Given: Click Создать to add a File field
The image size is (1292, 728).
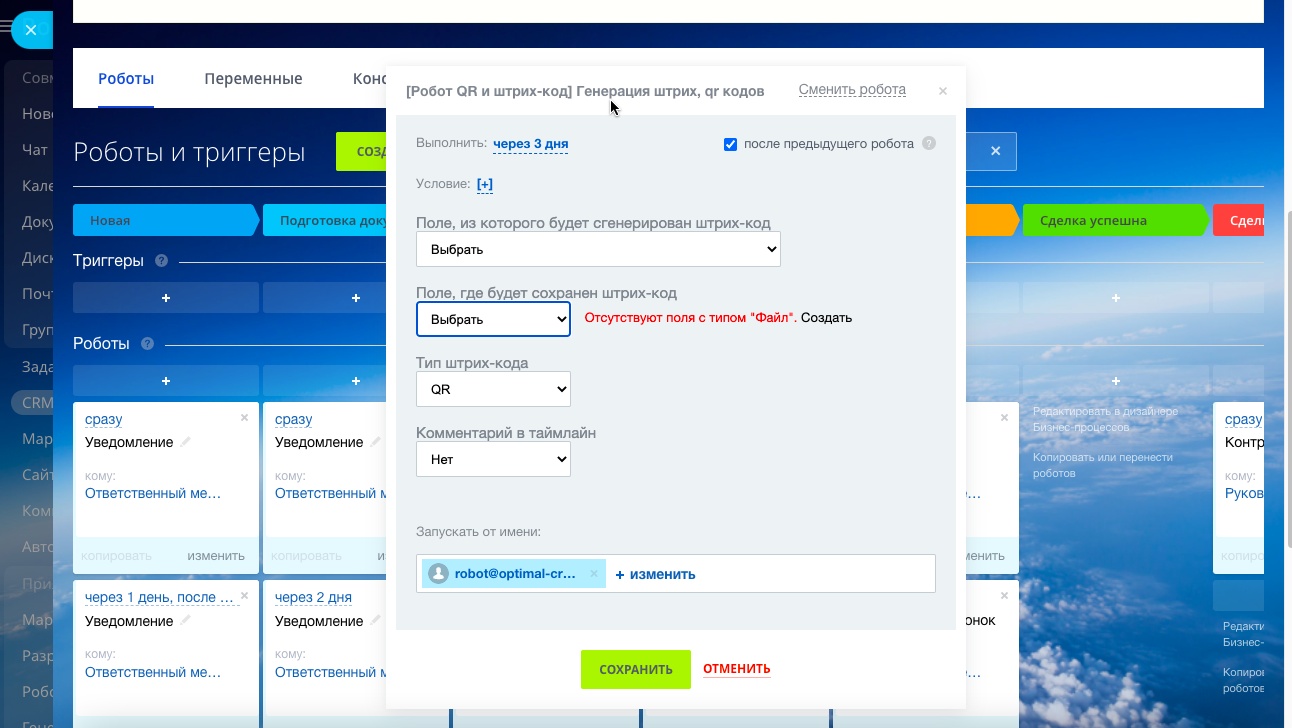Looking at the screenshot, I should tap(826, 318).
